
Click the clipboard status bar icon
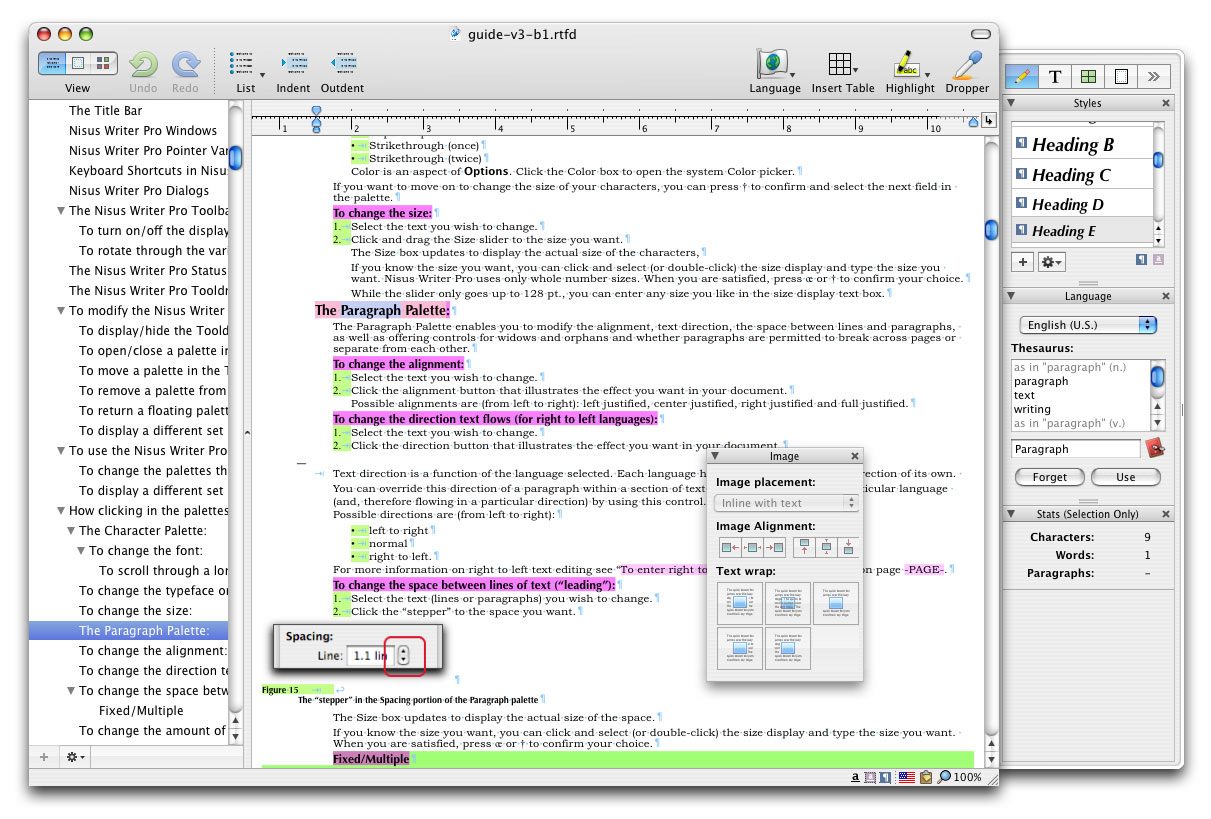926,777
